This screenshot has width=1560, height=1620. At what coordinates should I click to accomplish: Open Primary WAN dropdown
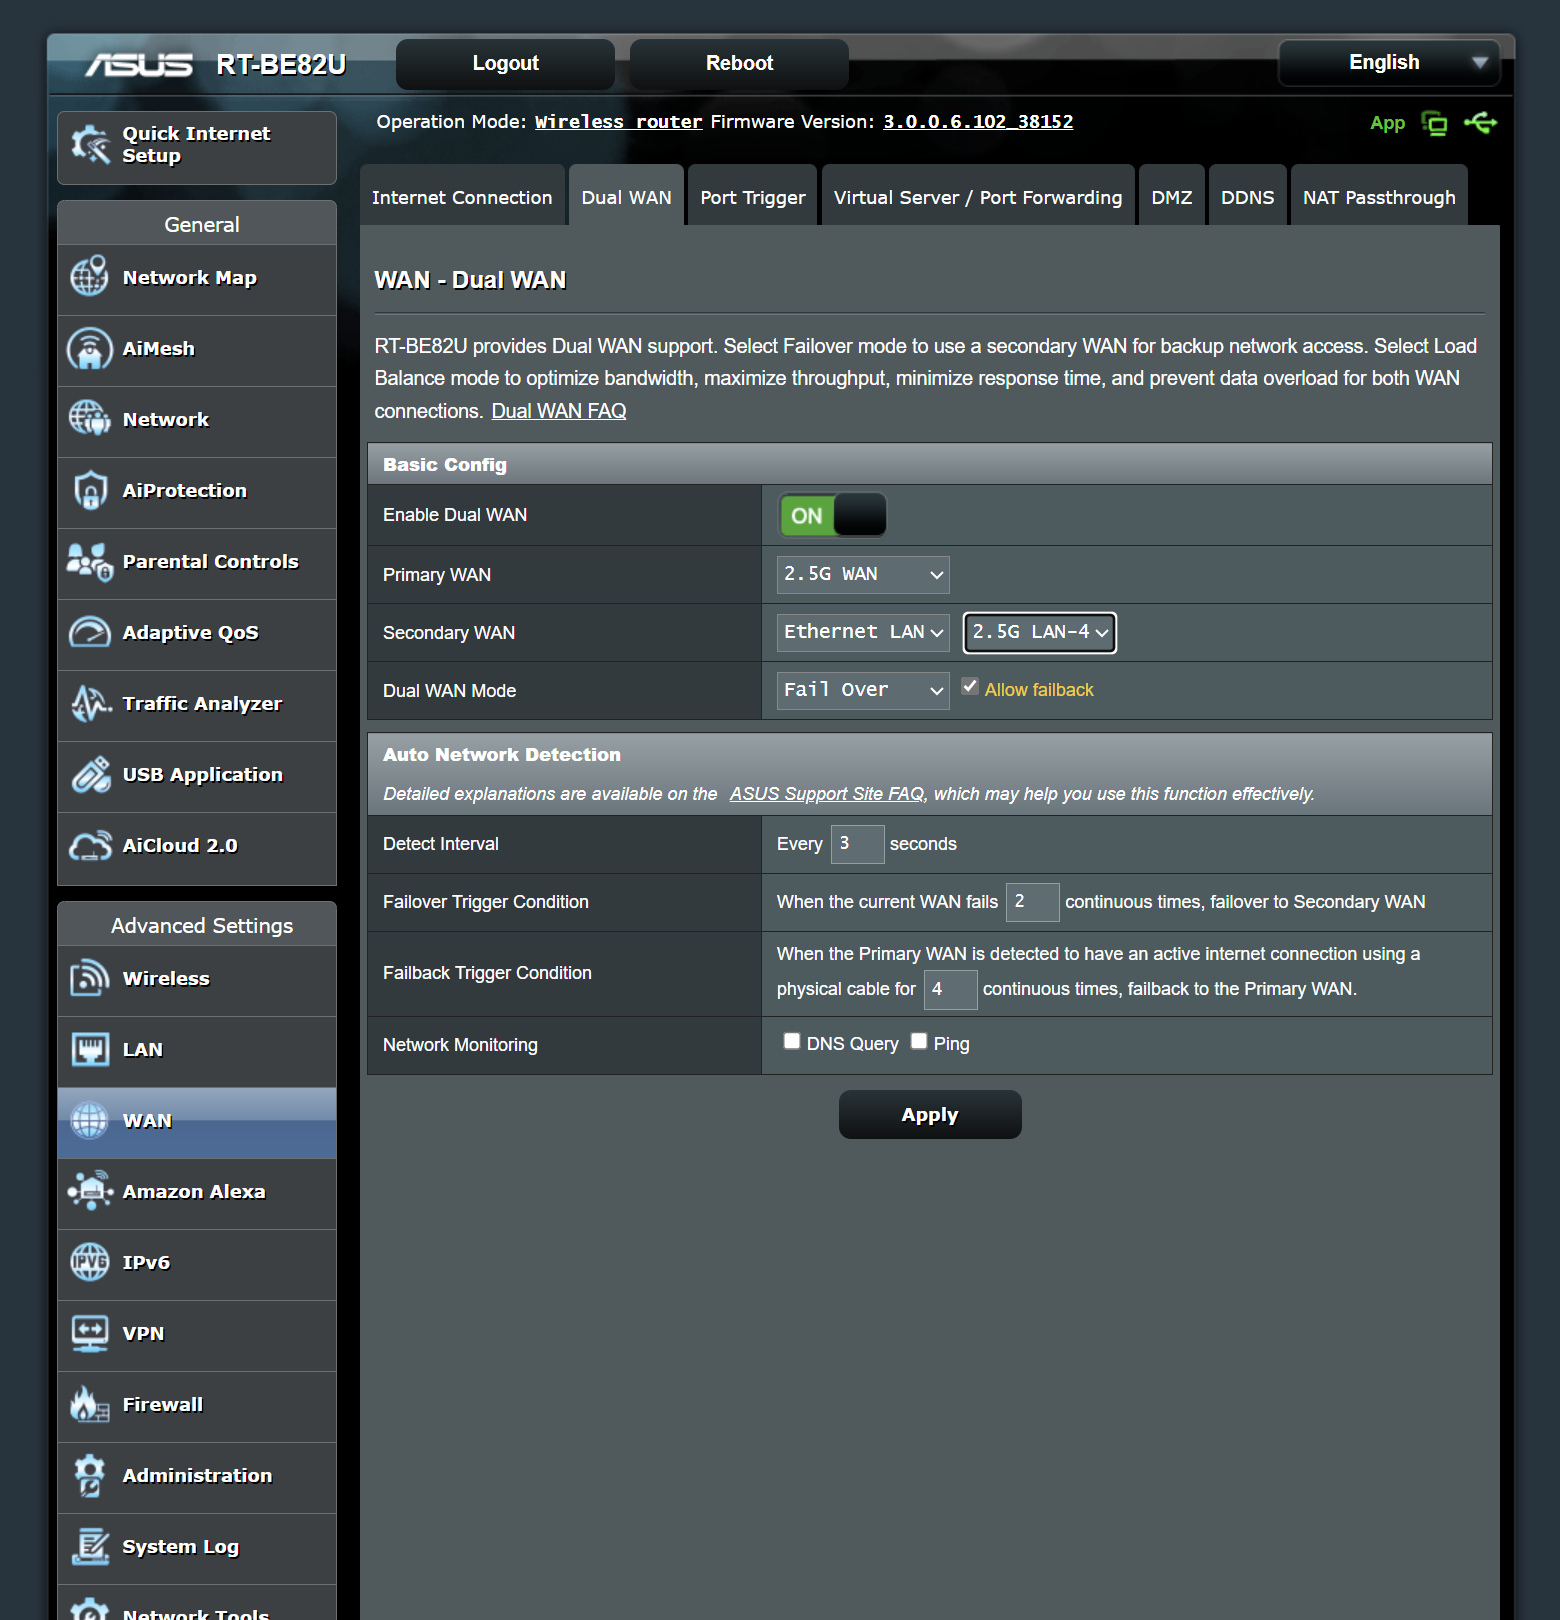tap(863, 574)
